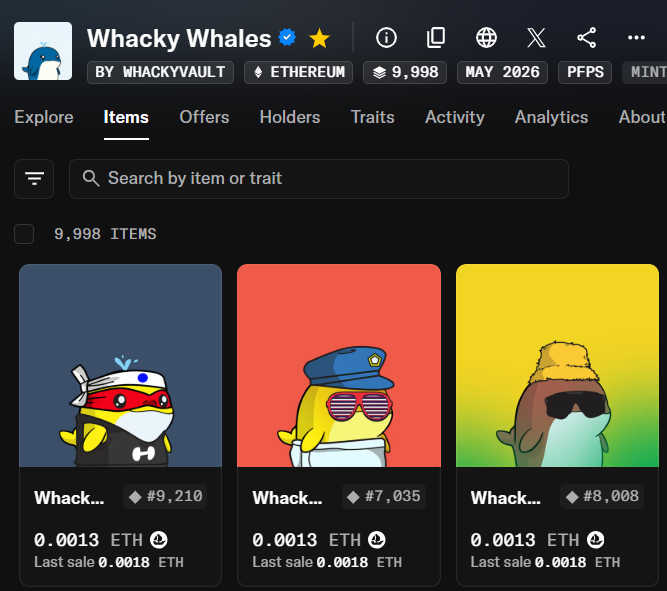Toggle the gold favorite star
This screenshot has width=667, height=591.
point(319,38)
